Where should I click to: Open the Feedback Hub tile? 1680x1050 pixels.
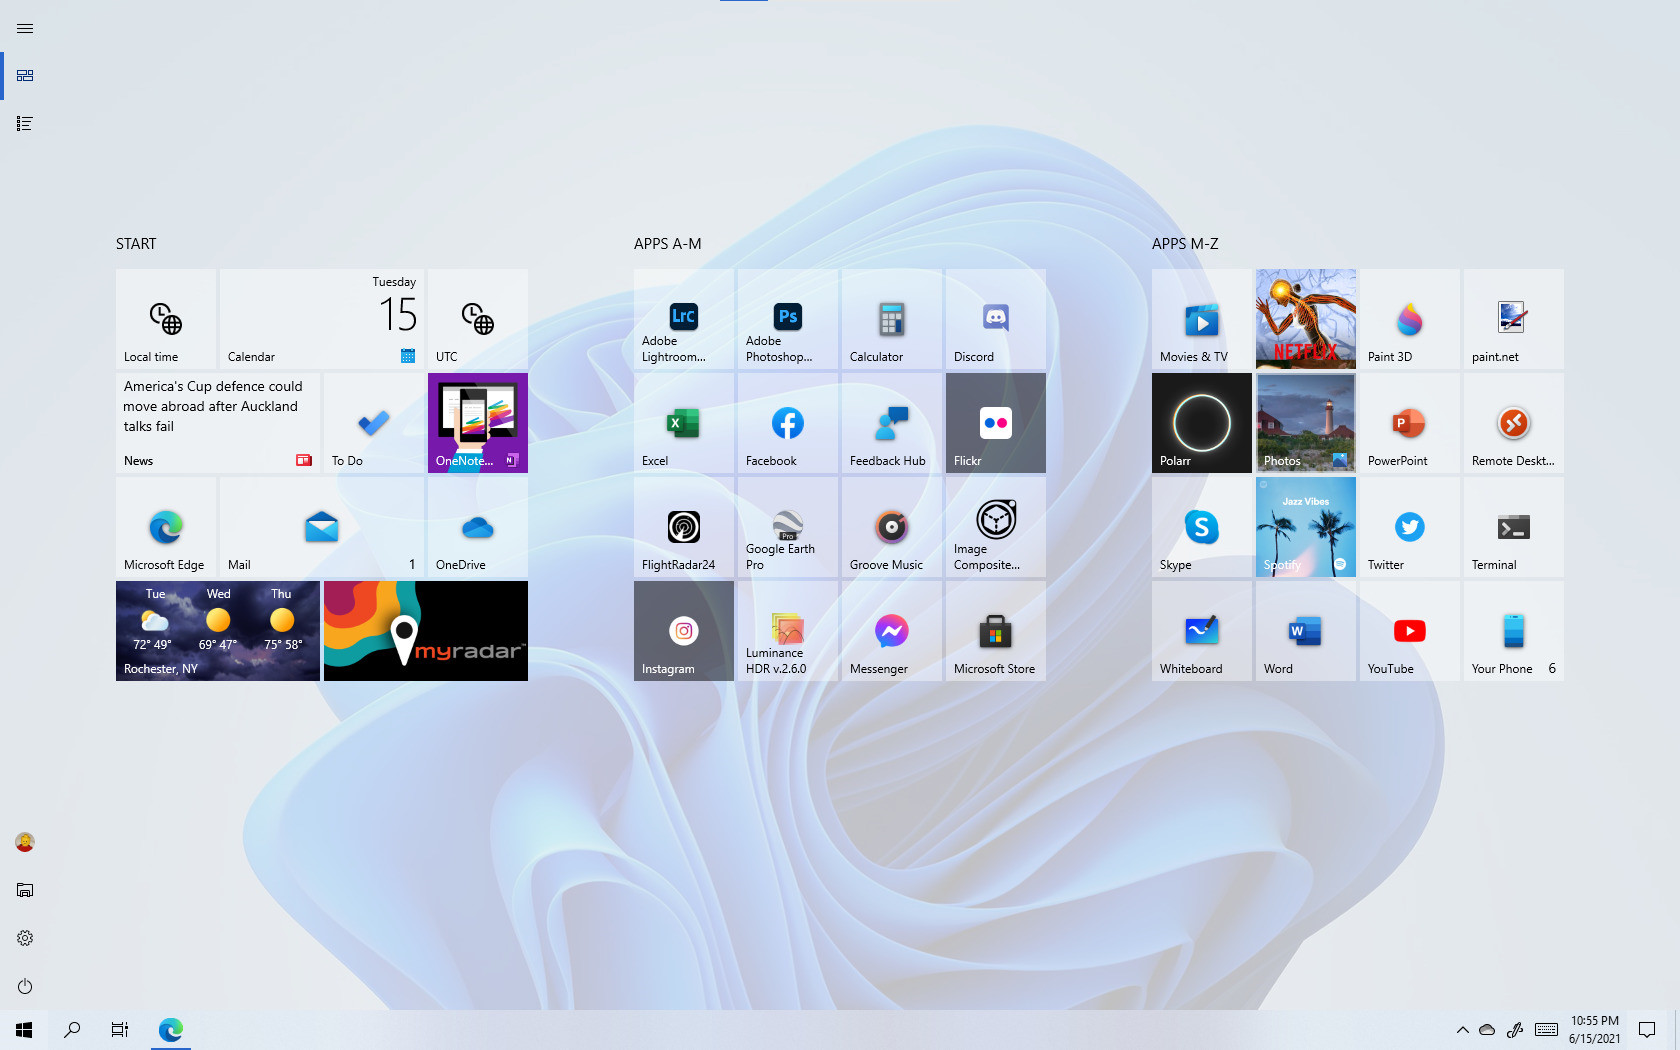coord(892,423)
